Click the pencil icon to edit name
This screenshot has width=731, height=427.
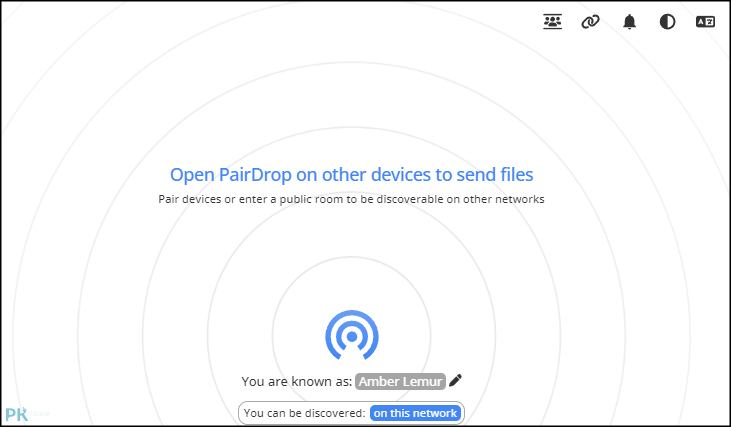[x=455, y=380]
